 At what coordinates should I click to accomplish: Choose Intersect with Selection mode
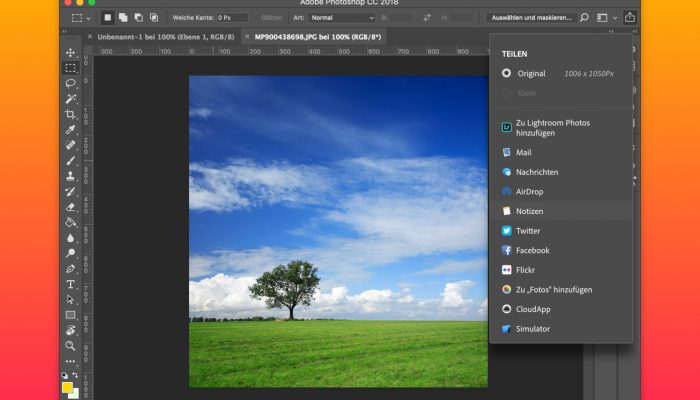[x=154, y=18]
